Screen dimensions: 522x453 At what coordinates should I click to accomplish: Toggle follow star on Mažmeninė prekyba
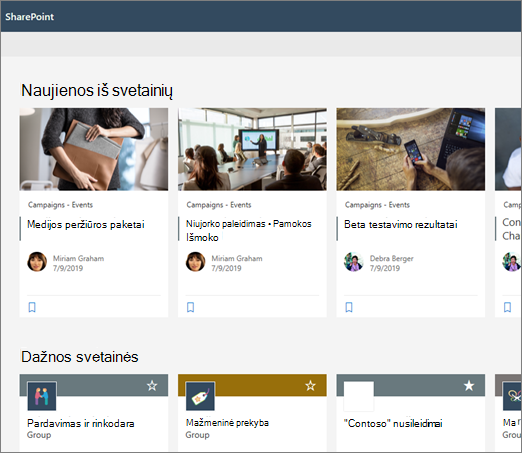[x=310, y=386]
